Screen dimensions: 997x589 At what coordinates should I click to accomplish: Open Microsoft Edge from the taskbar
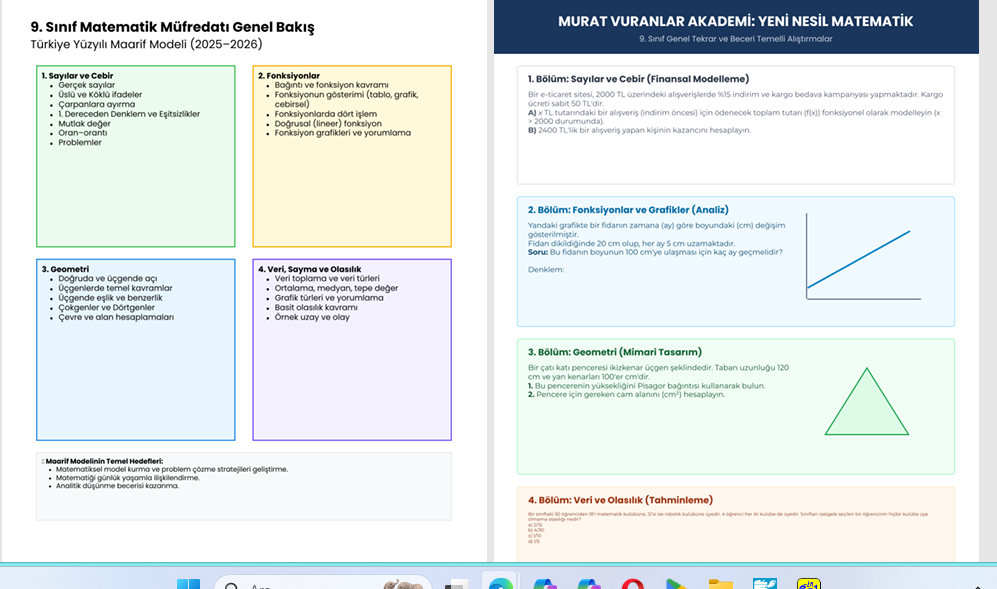coord(500,583)
